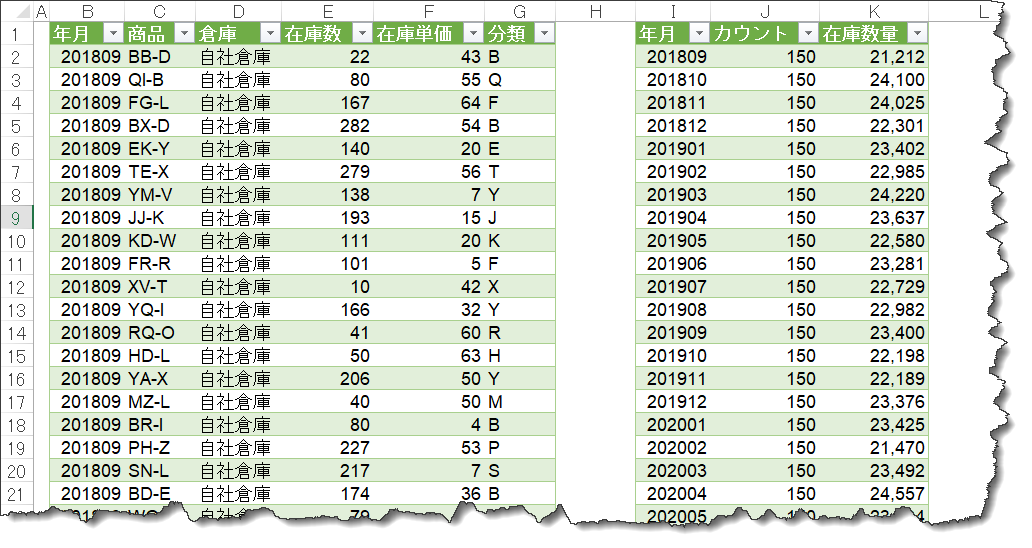Click cell containing HD-L
The height and width of the screenshot is (548, 1032).
(x=159, y=356)
